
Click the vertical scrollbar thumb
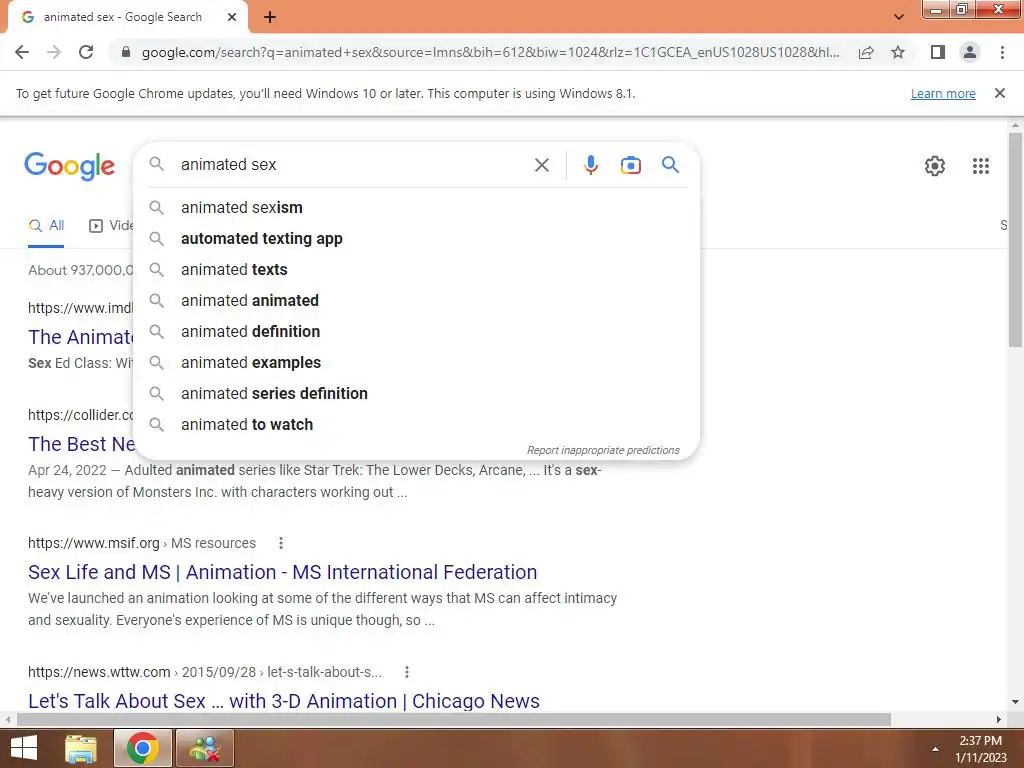[x=1015, y=240]
